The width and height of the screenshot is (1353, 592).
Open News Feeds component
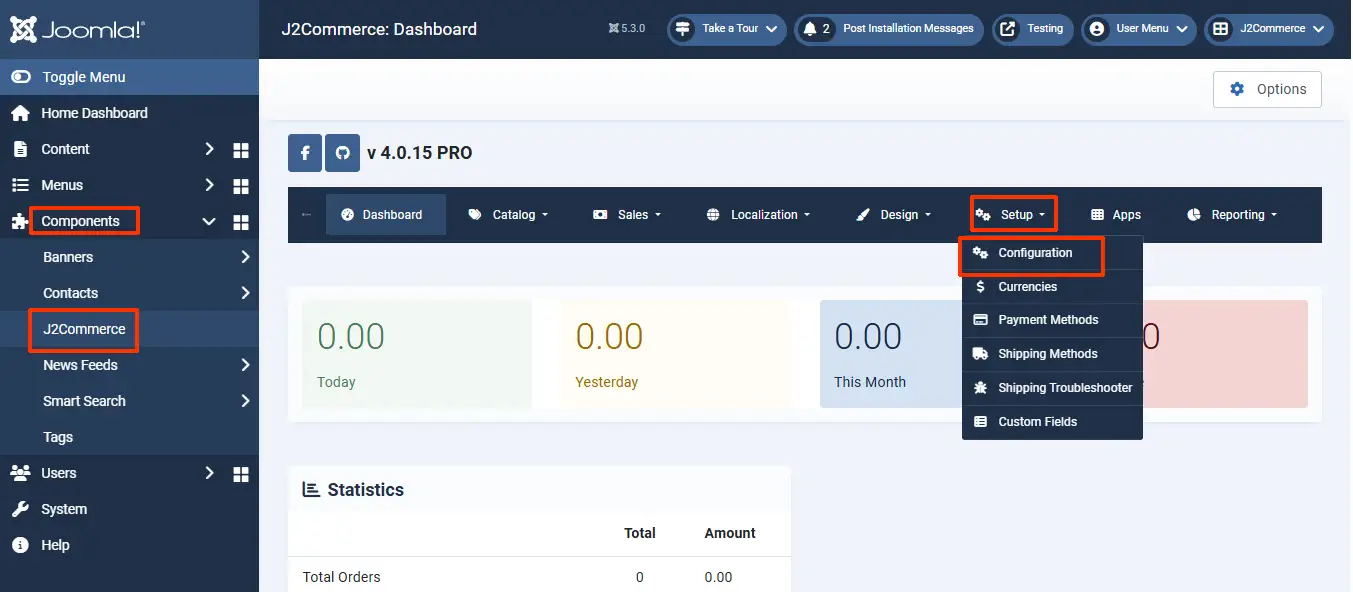coord(80,365)
